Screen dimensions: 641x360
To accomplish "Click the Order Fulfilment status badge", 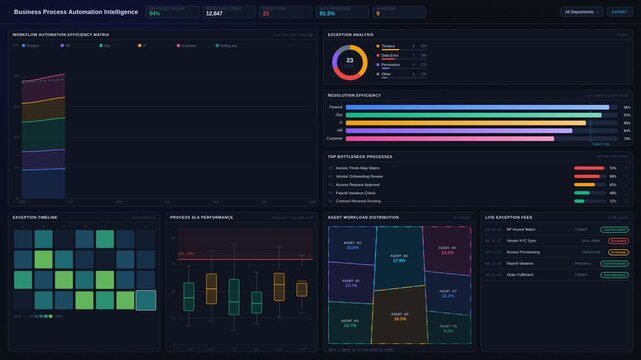I will pyautogui.click(x=614, y=275).
